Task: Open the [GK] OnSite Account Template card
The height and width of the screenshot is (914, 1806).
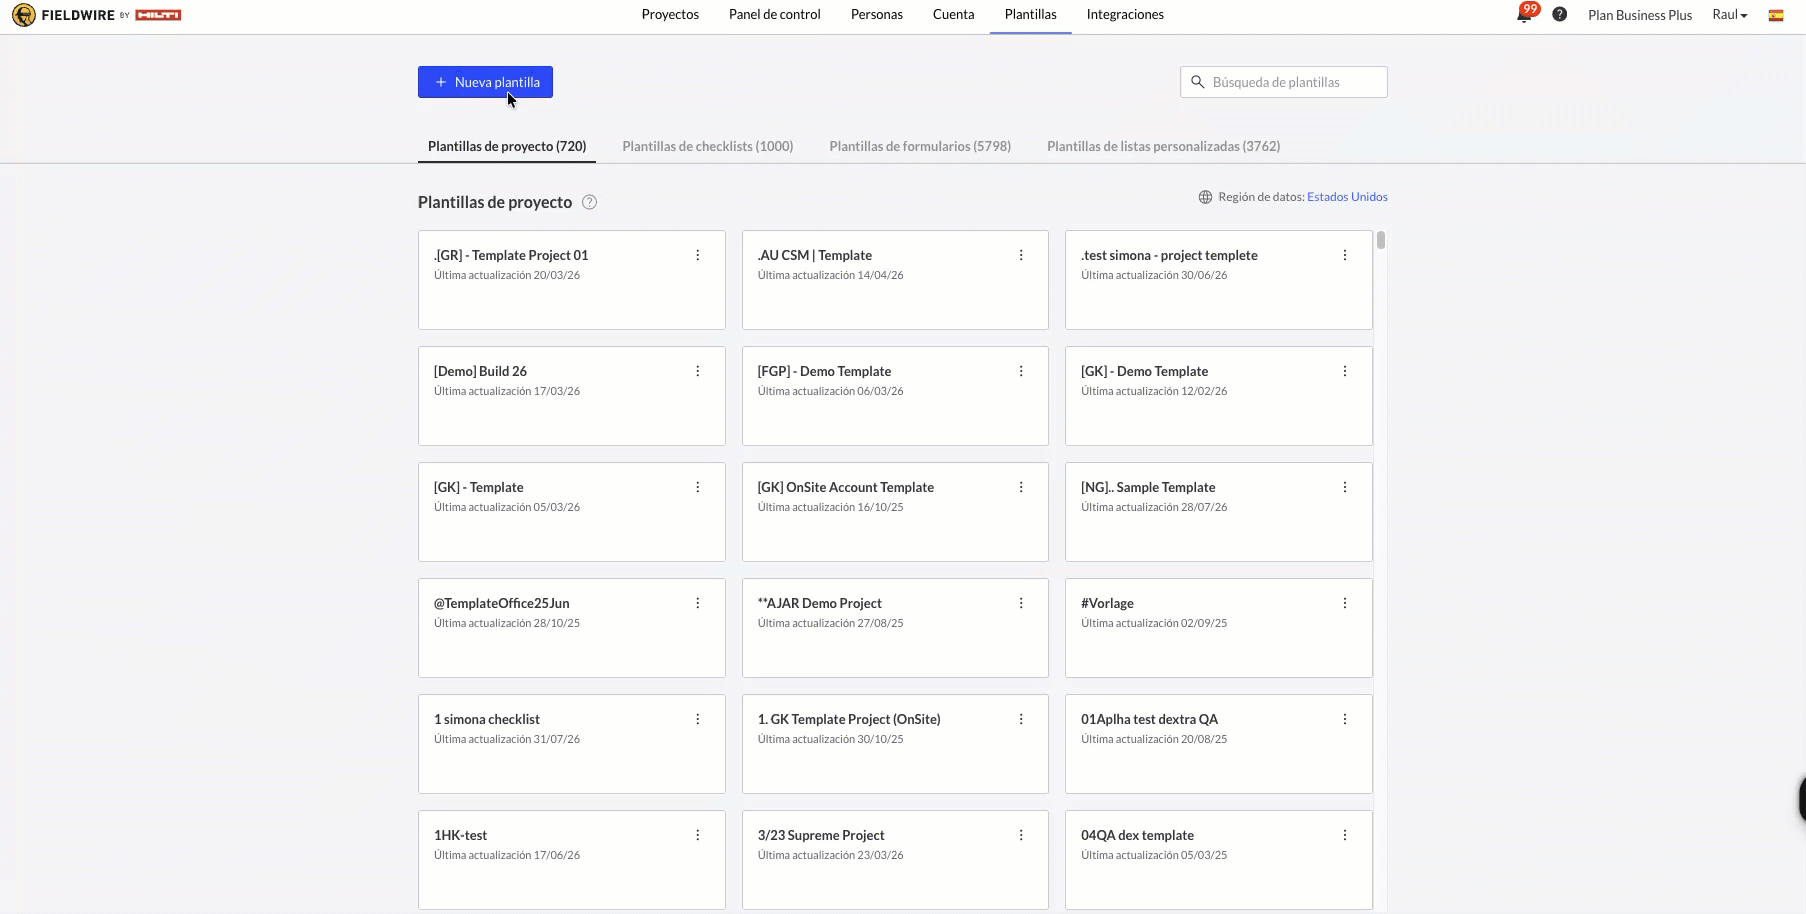Action: [895, 512]
